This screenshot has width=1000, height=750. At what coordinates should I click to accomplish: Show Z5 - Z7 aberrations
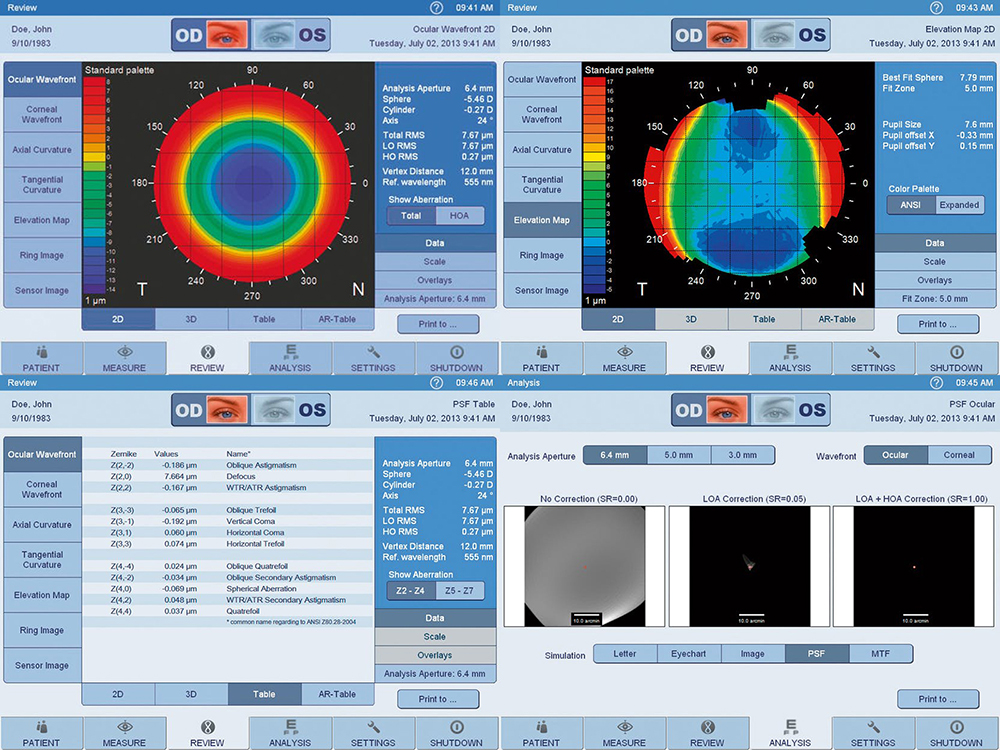click(459, 591)
